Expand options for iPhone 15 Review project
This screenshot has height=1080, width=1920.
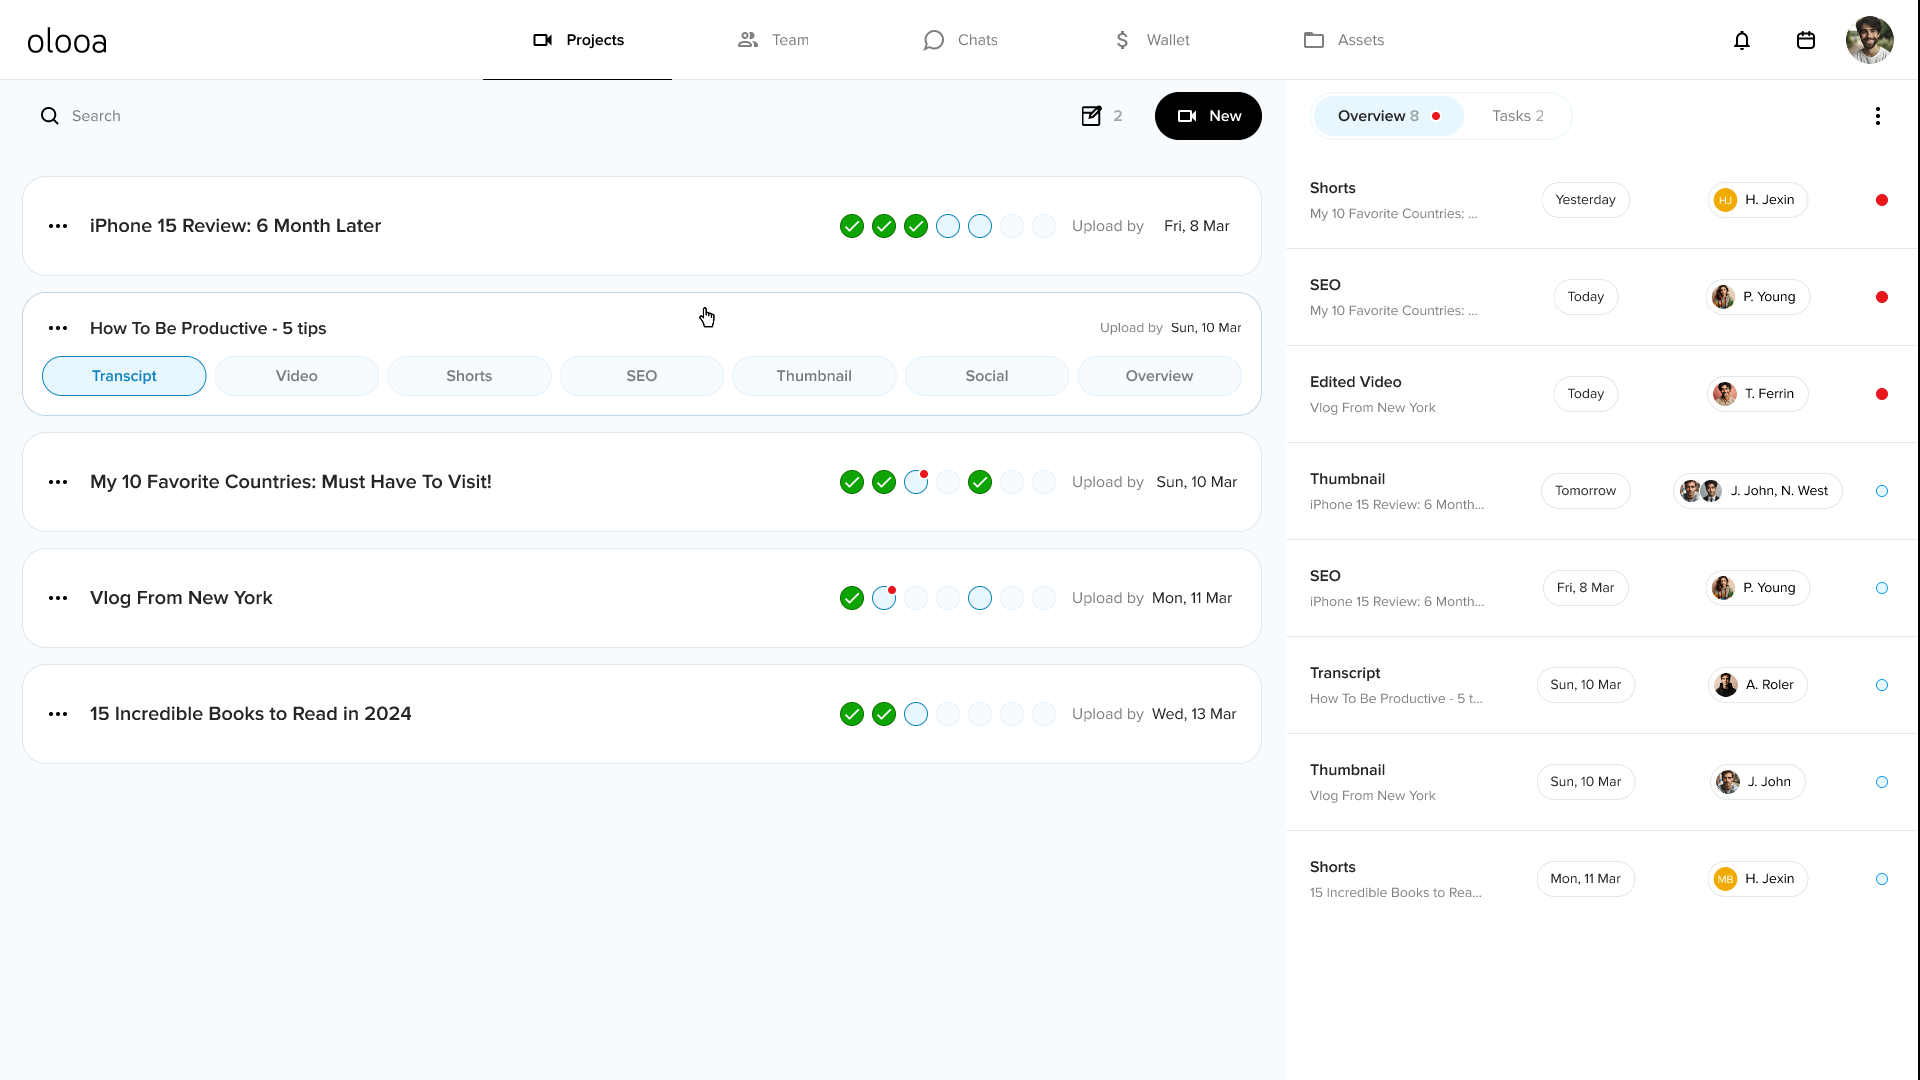pos(57,224)
